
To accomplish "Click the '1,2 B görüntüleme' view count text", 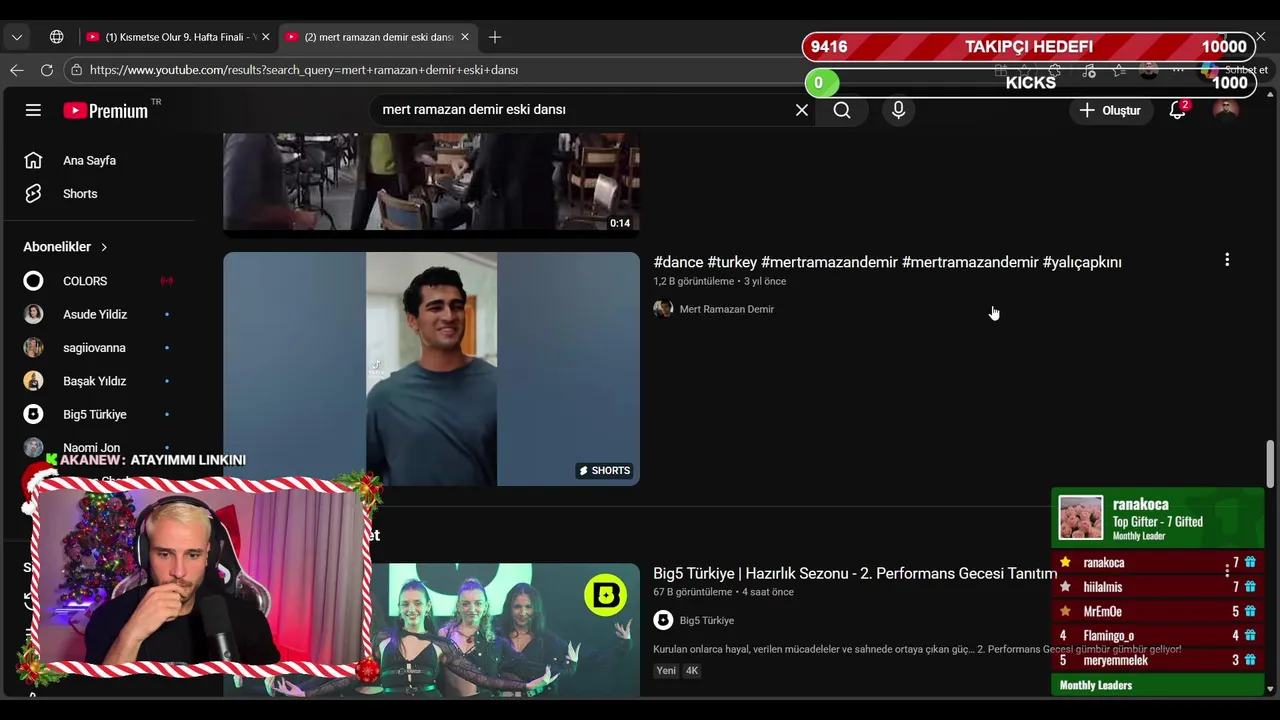I will coord(694,282).
